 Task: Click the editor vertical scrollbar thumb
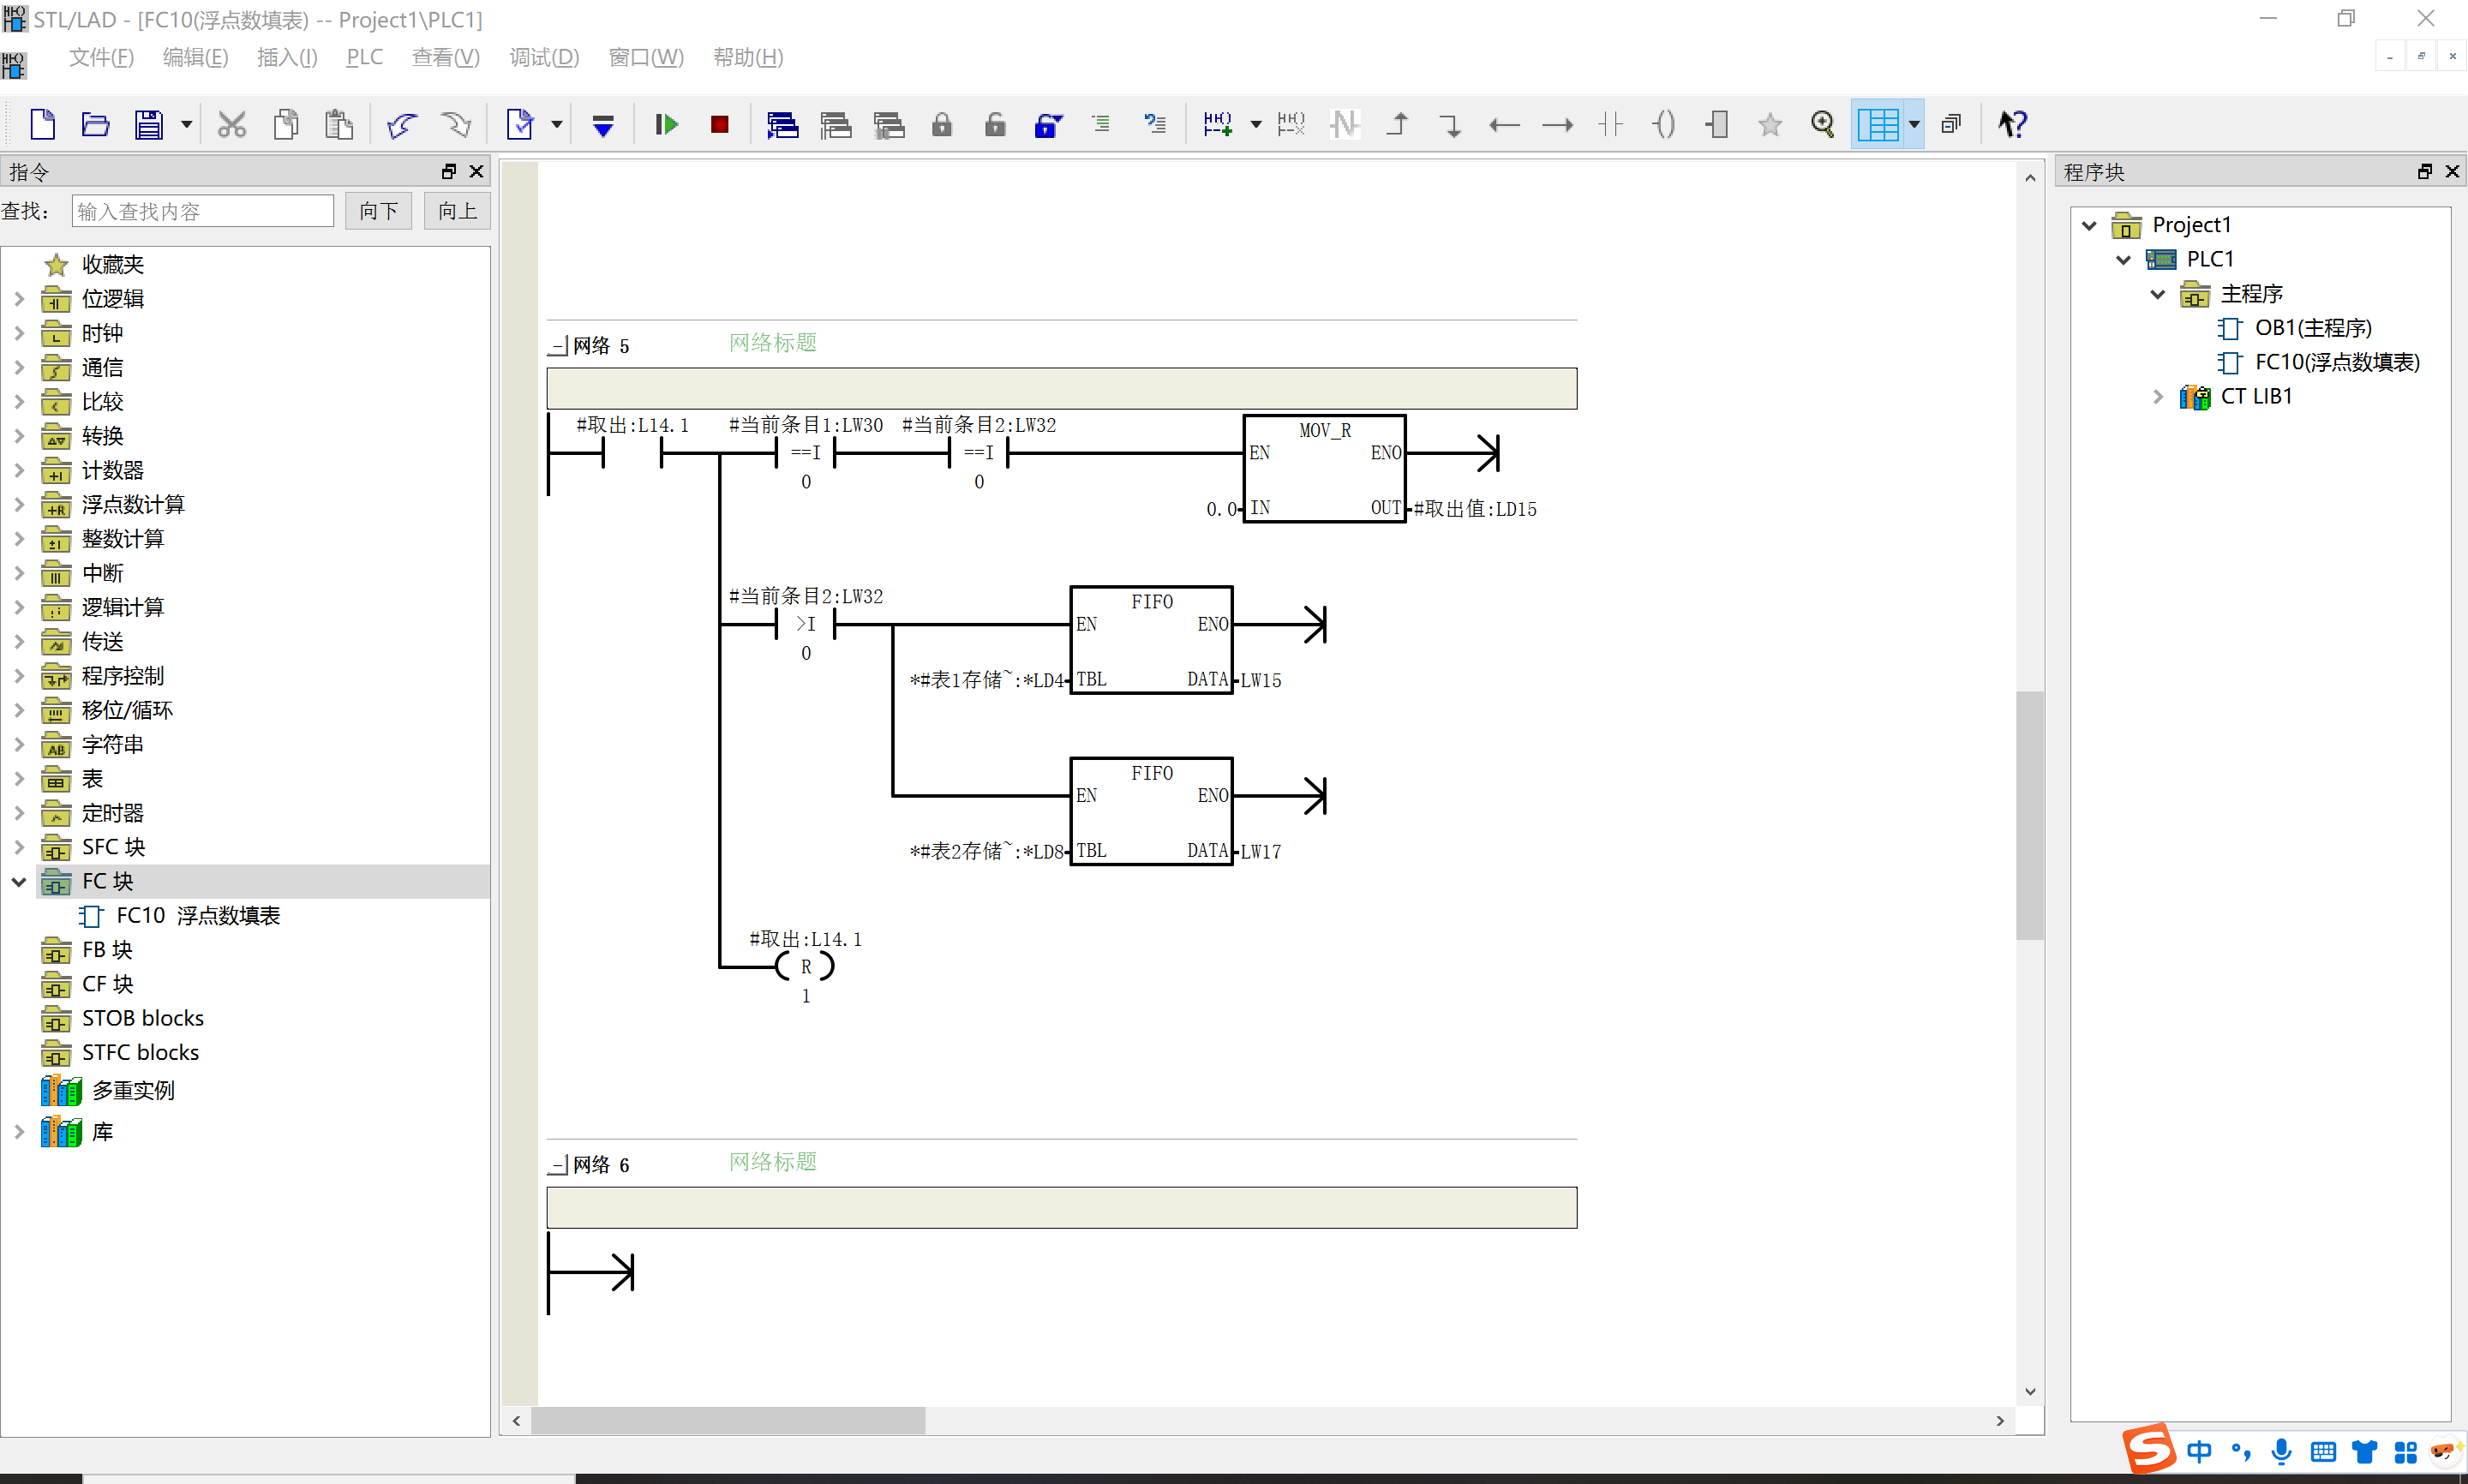tap(2029, 814)
